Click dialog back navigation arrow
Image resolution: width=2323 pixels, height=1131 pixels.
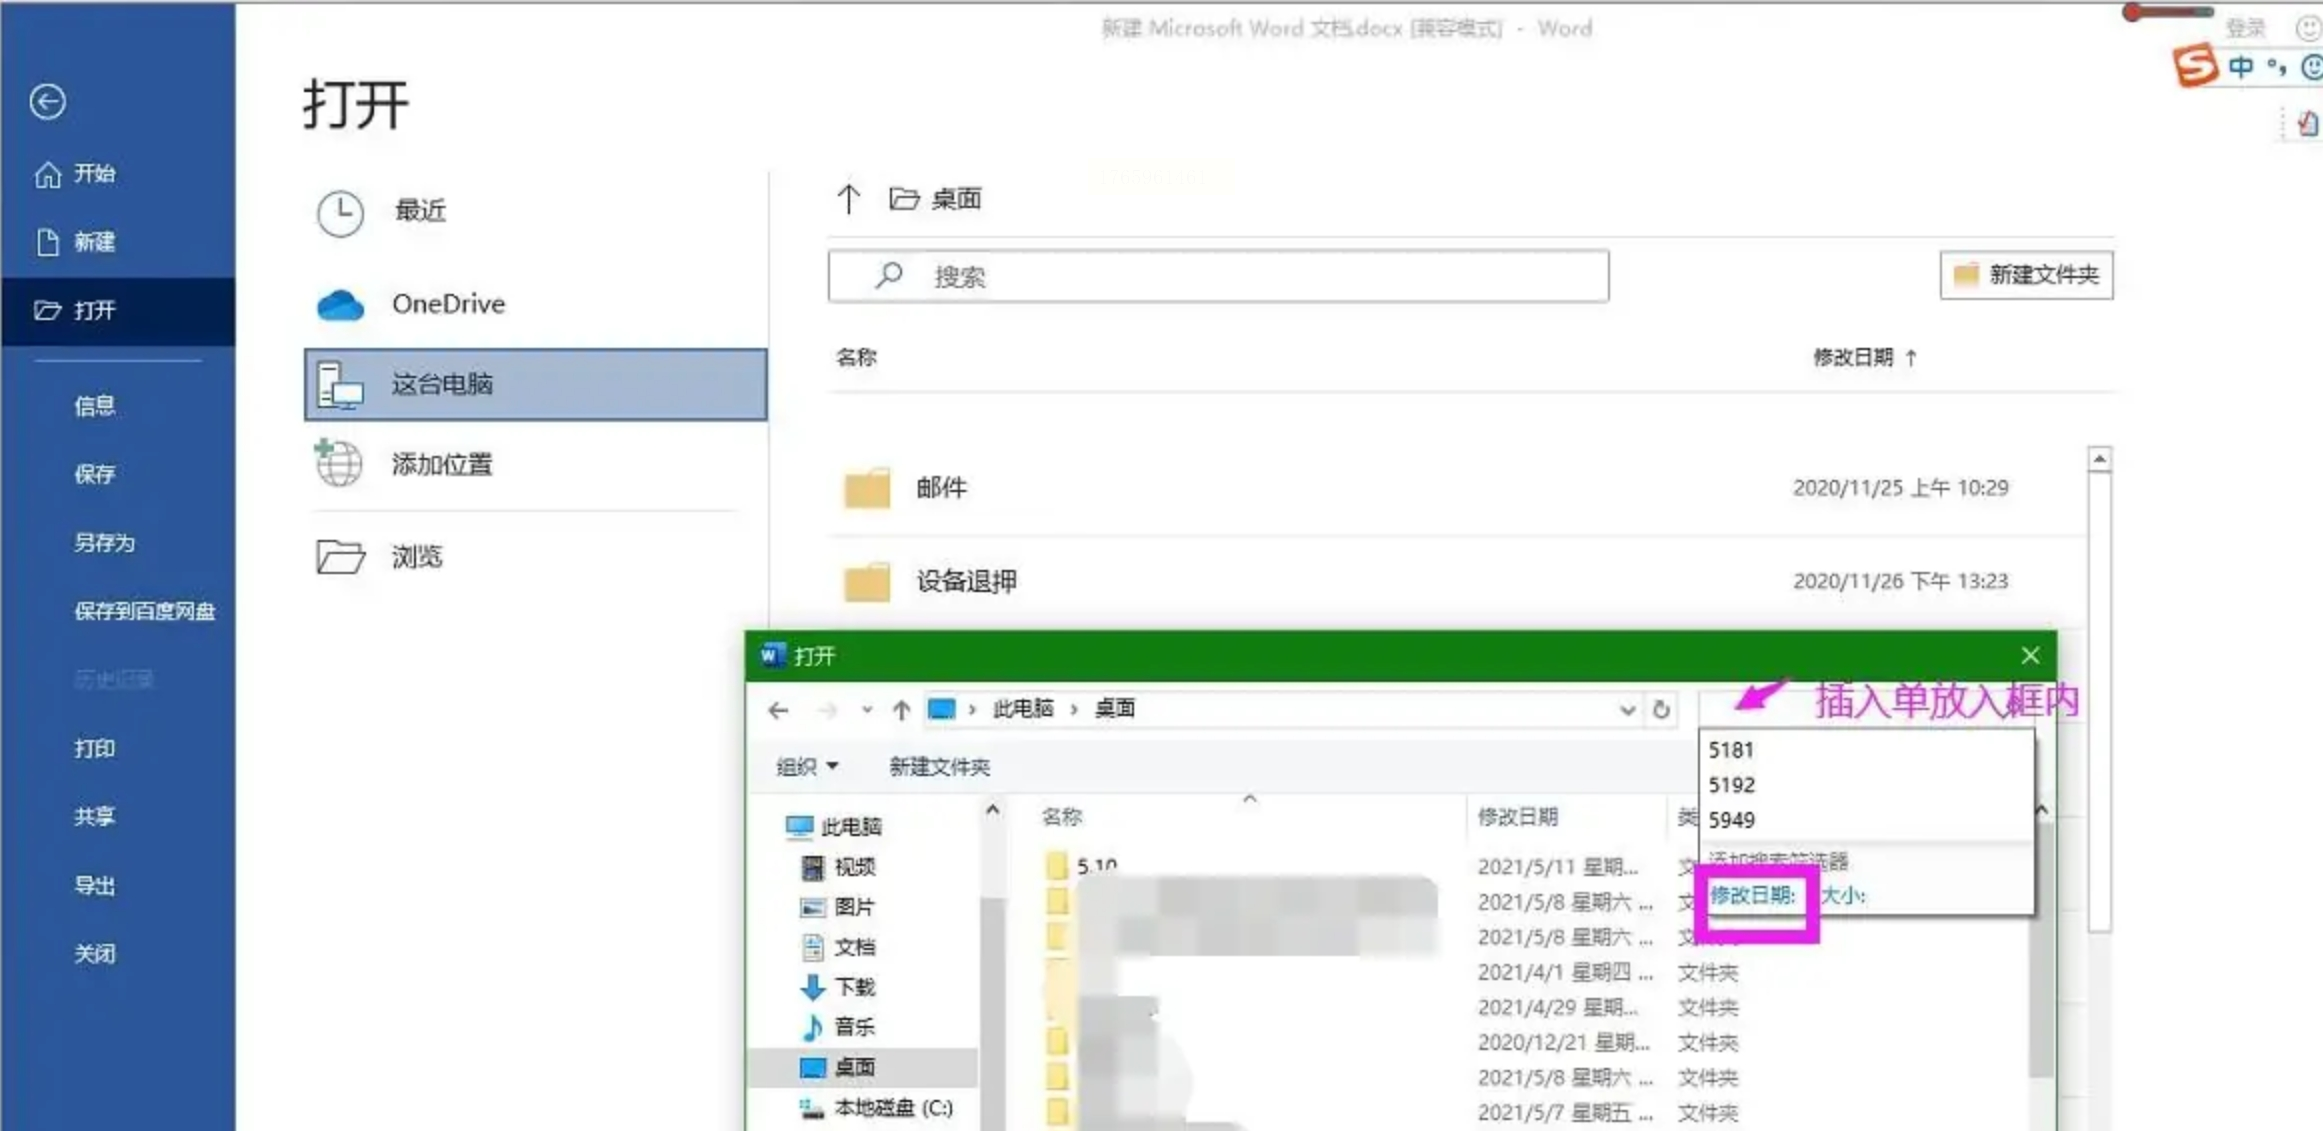coord(779,710)
